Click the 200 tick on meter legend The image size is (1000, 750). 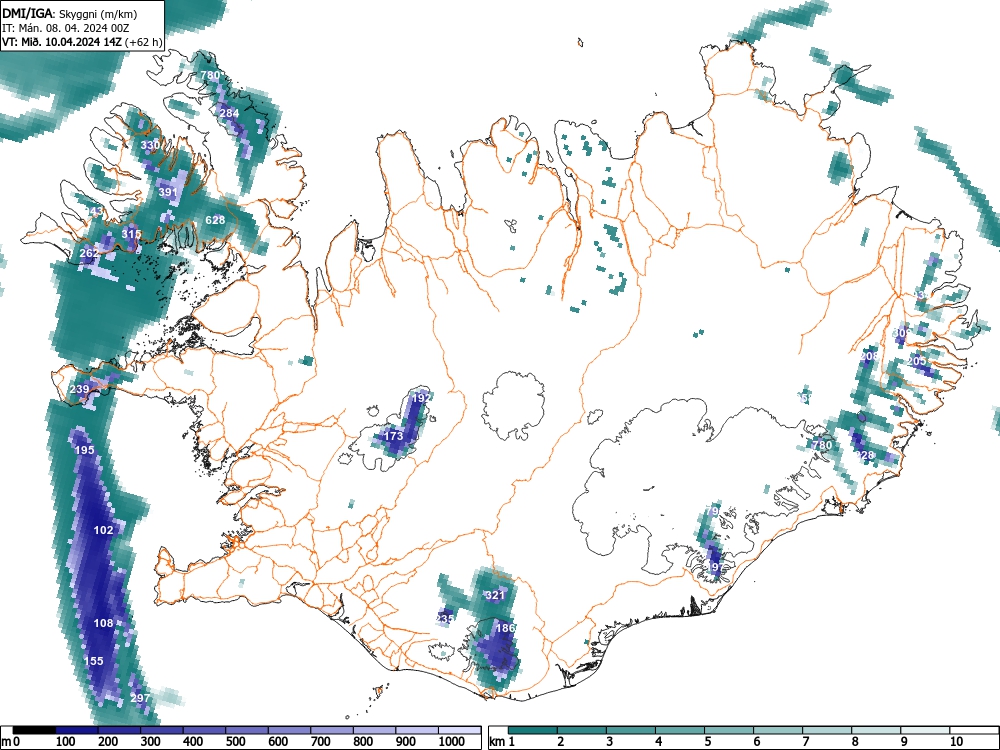[108, 742]
